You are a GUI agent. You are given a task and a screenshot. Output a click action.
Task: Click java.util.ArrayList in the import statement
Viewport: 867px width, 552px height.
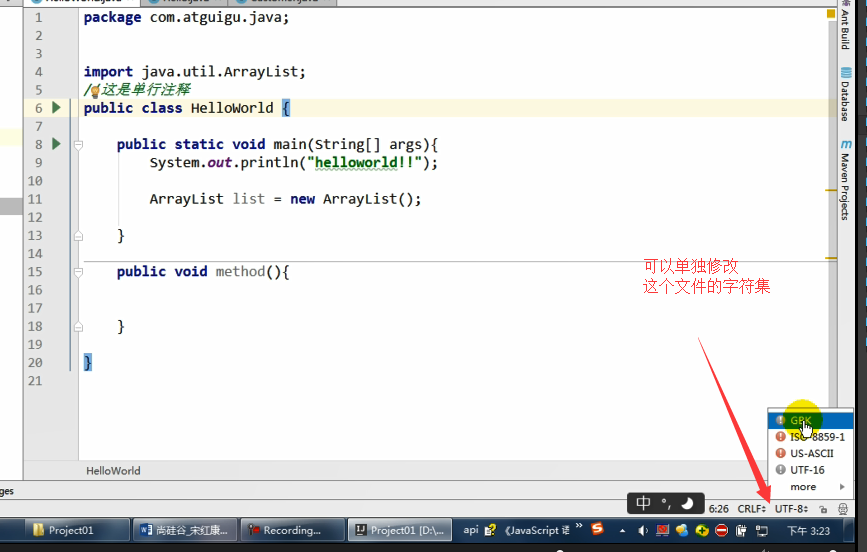point(220,72)
